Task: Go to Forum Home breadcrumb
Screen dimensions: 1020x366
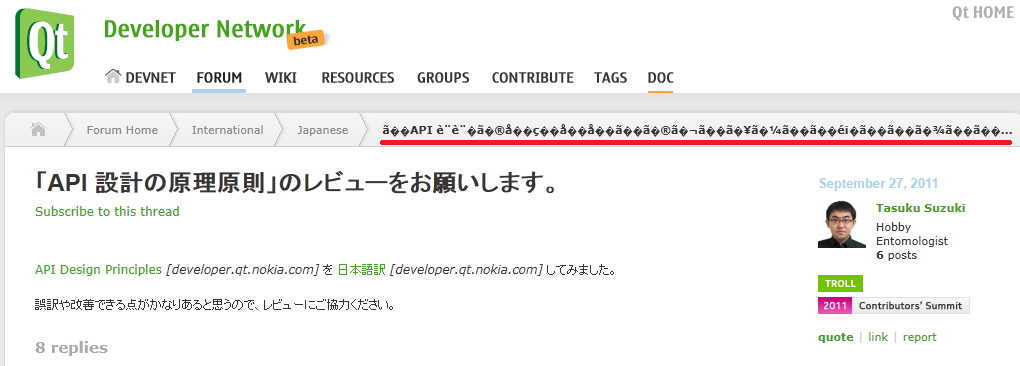Action: pos(122,130)
